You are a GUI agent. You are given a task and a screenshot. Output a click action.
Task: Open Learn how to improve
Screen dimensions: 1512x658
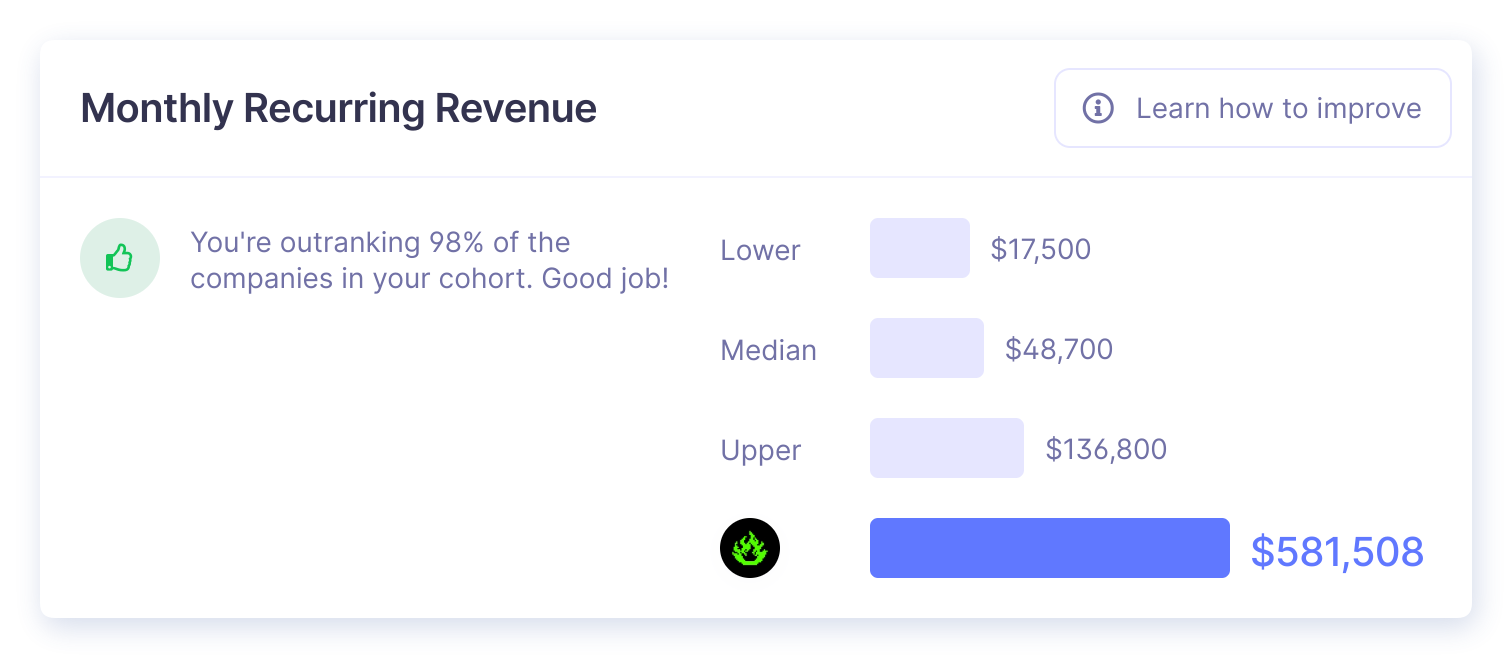1252,108
